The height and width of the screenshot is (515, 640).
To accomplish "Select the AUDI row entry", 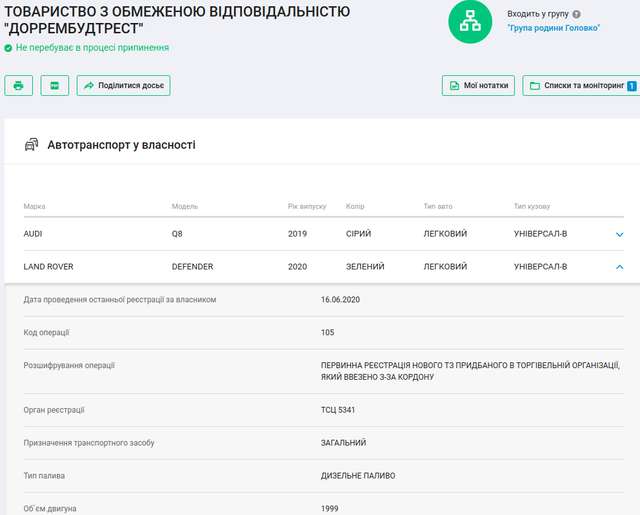I will click(x=33, y=234).
